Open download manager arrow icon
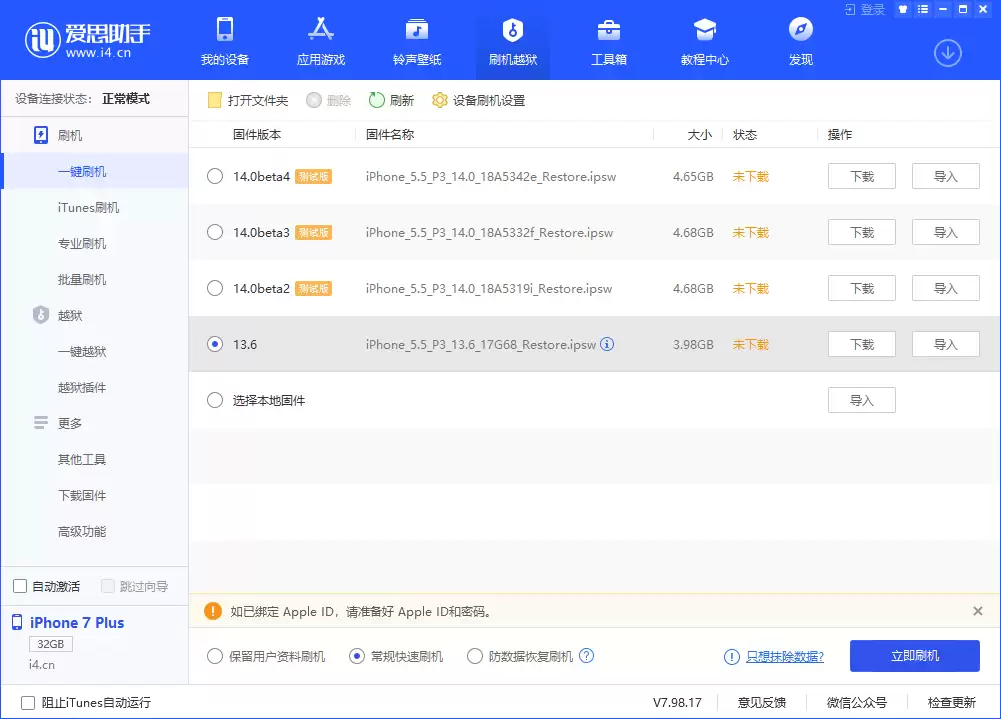 [x=947, y=53]
